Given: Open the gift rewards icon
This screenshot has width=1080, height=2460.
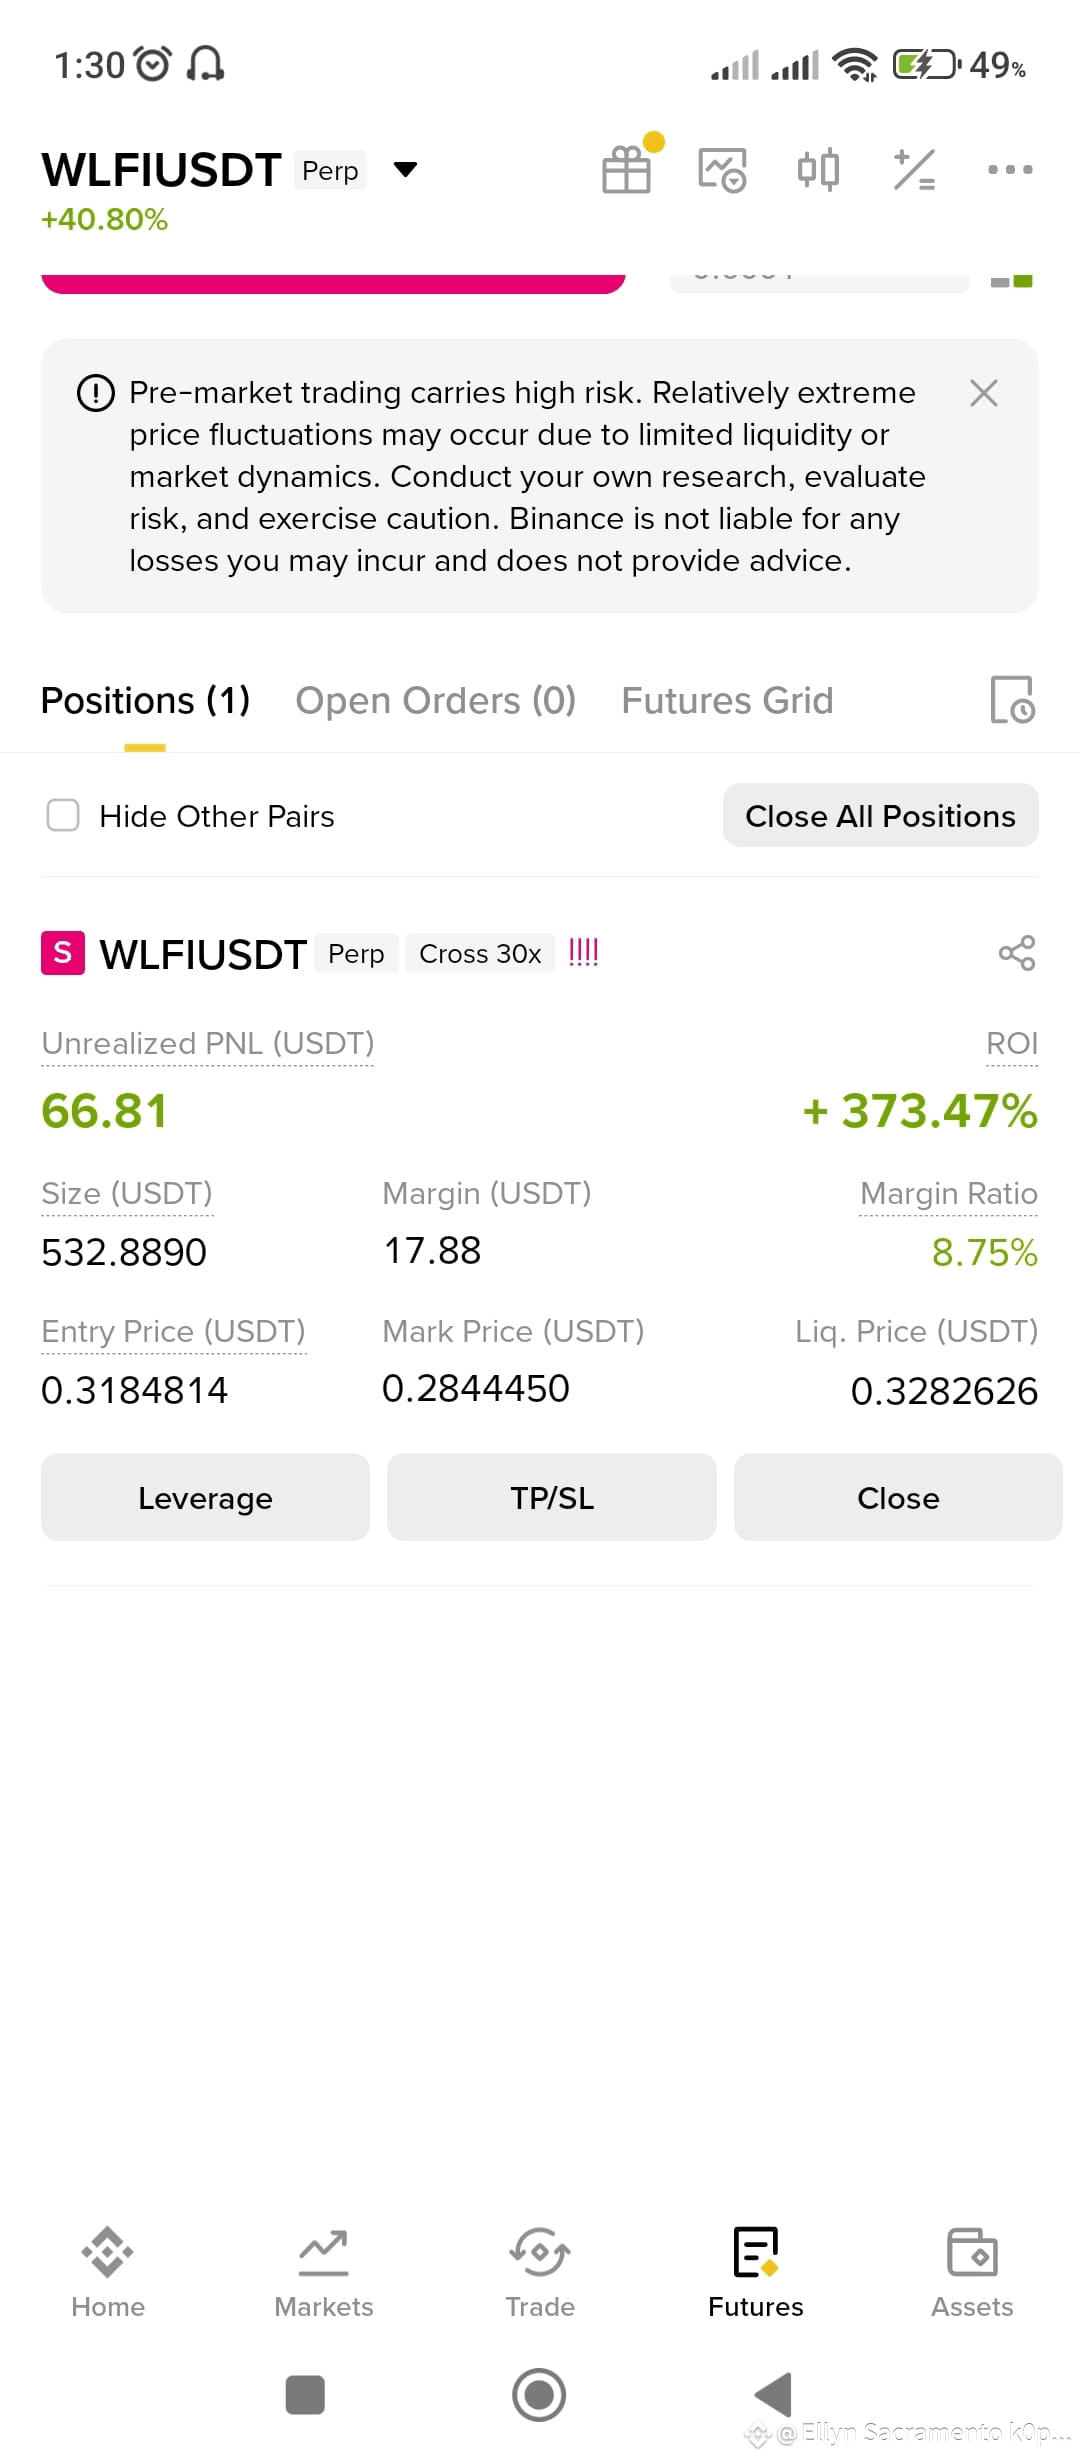Looking at the screenshot, I should (x=627, y=169).
